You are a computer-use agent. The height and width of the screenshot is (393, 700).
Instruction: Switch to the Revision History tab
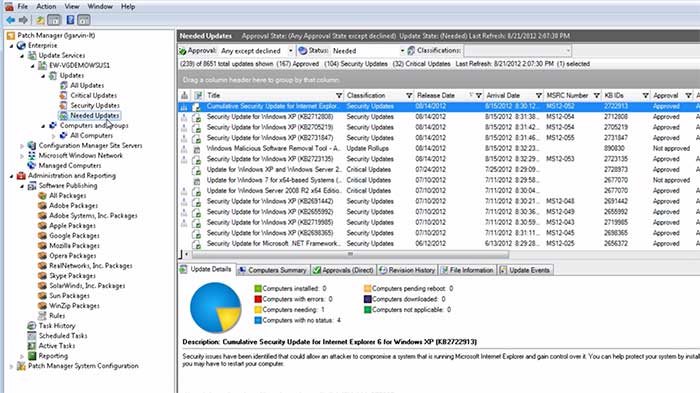pos(407,270)
